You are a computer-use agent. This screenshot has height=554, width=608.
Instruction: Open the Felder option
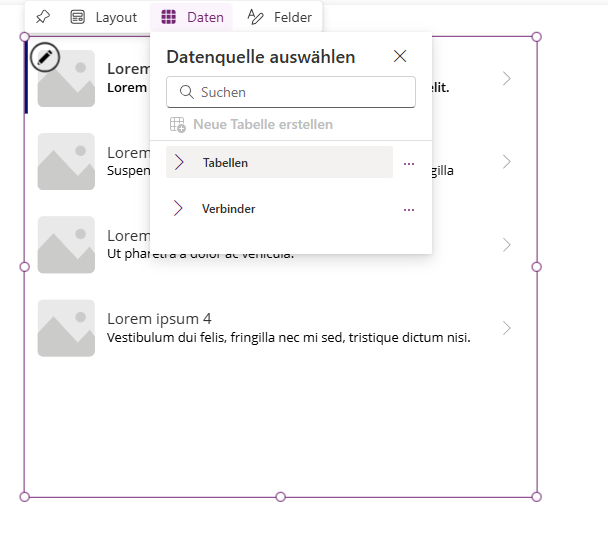tap(280, 17)
